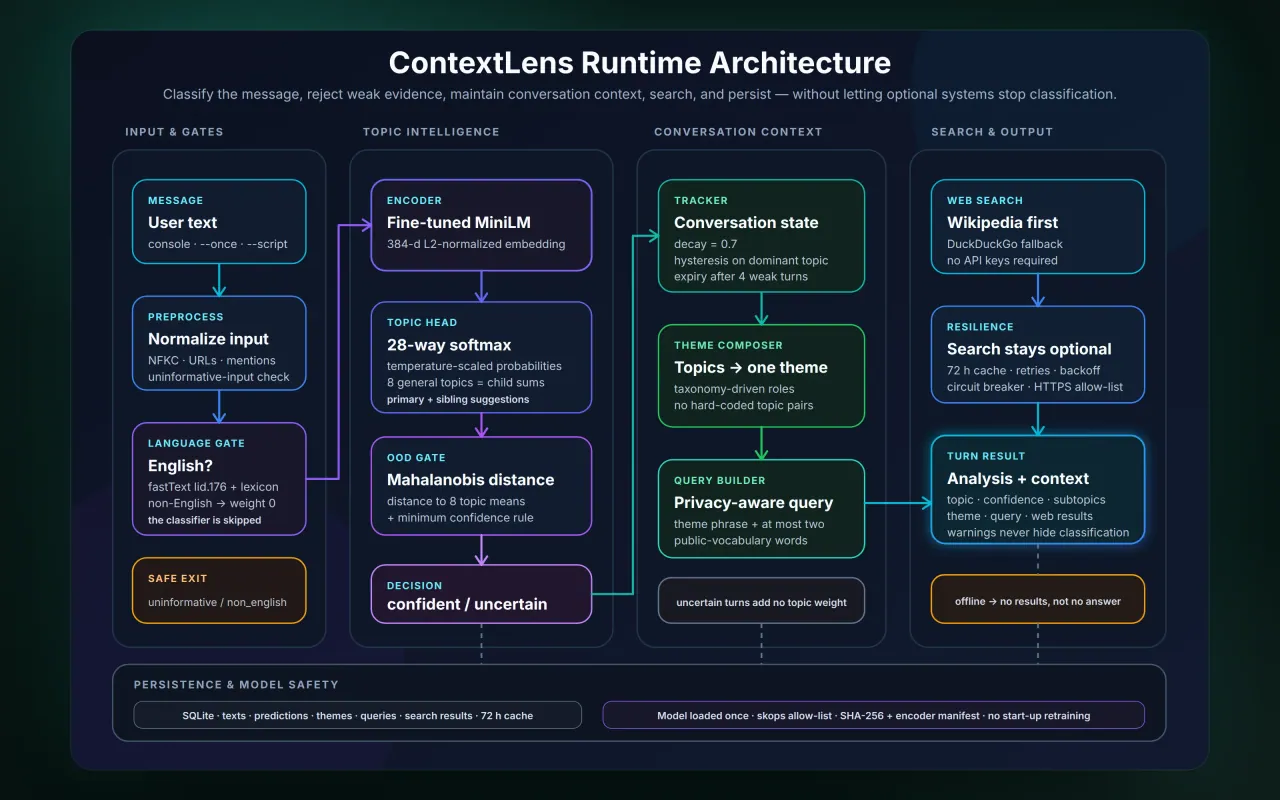The height and width of the screenshot is (800, 1280).
Task: Click 'hysteresis on dominant topic' line
Action: (751, 260)
